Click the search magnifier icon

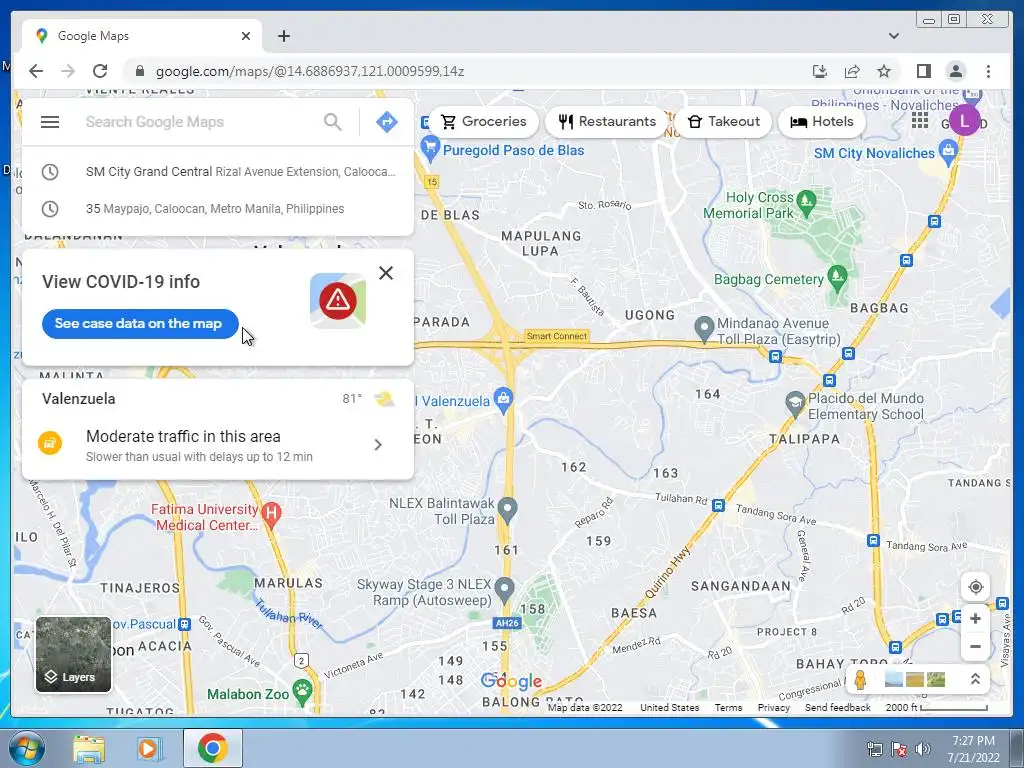click(x=333, y=122)
